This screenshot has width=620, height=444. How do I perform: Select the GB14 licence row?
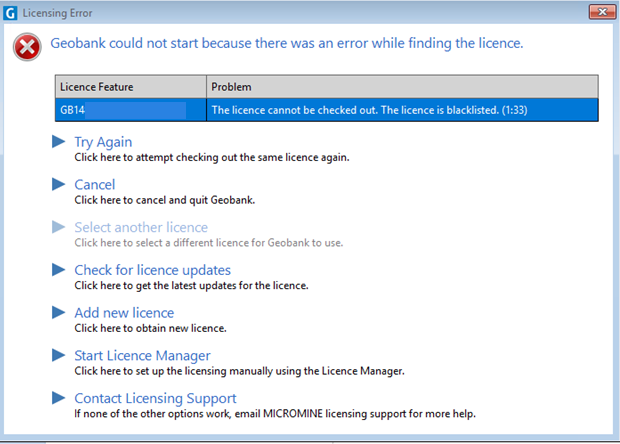pyautogui.click(x=326, y=109)
